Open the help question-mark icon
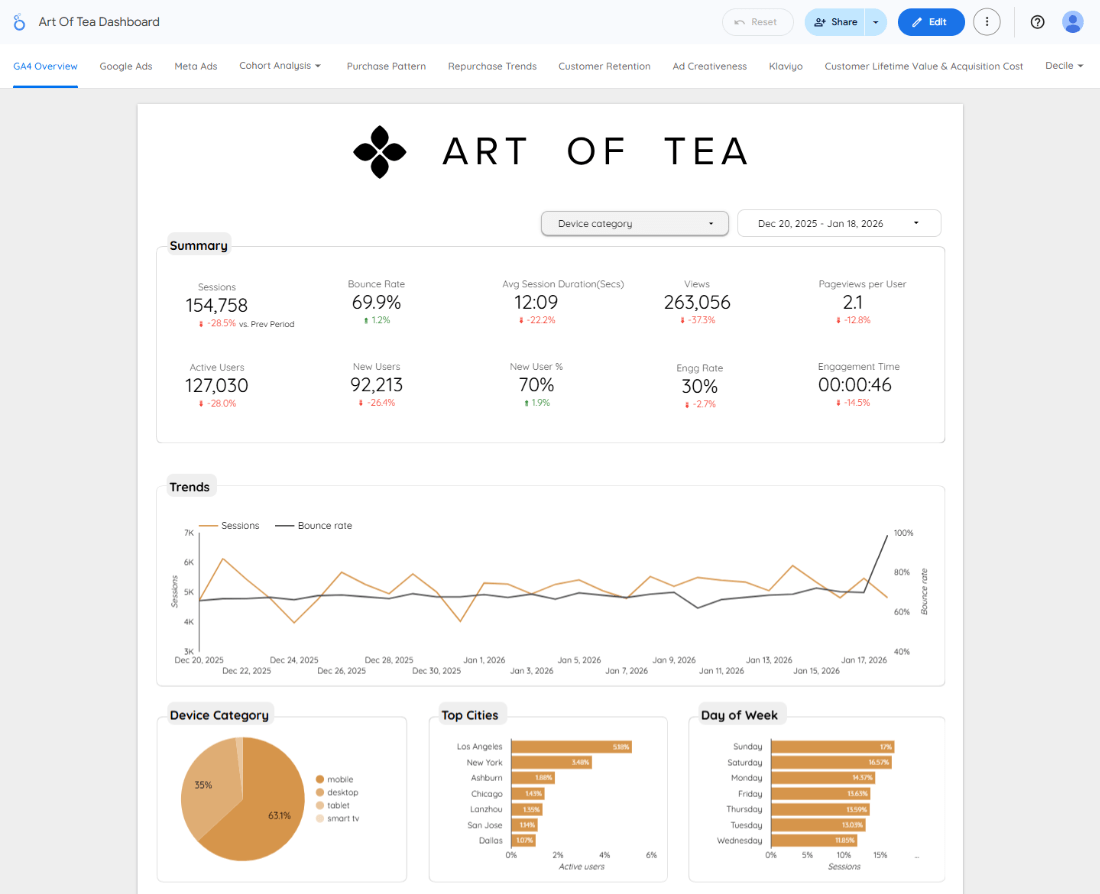 [x=1038, y=22]
